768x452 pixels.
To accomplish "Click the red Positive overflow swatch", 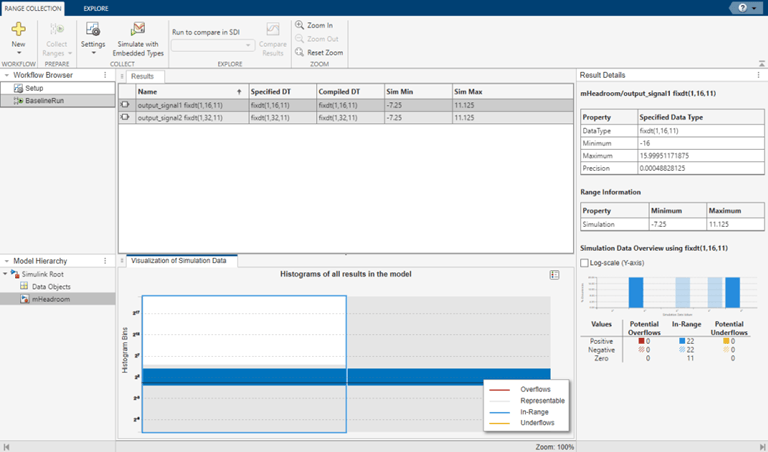I will (641, 341).
